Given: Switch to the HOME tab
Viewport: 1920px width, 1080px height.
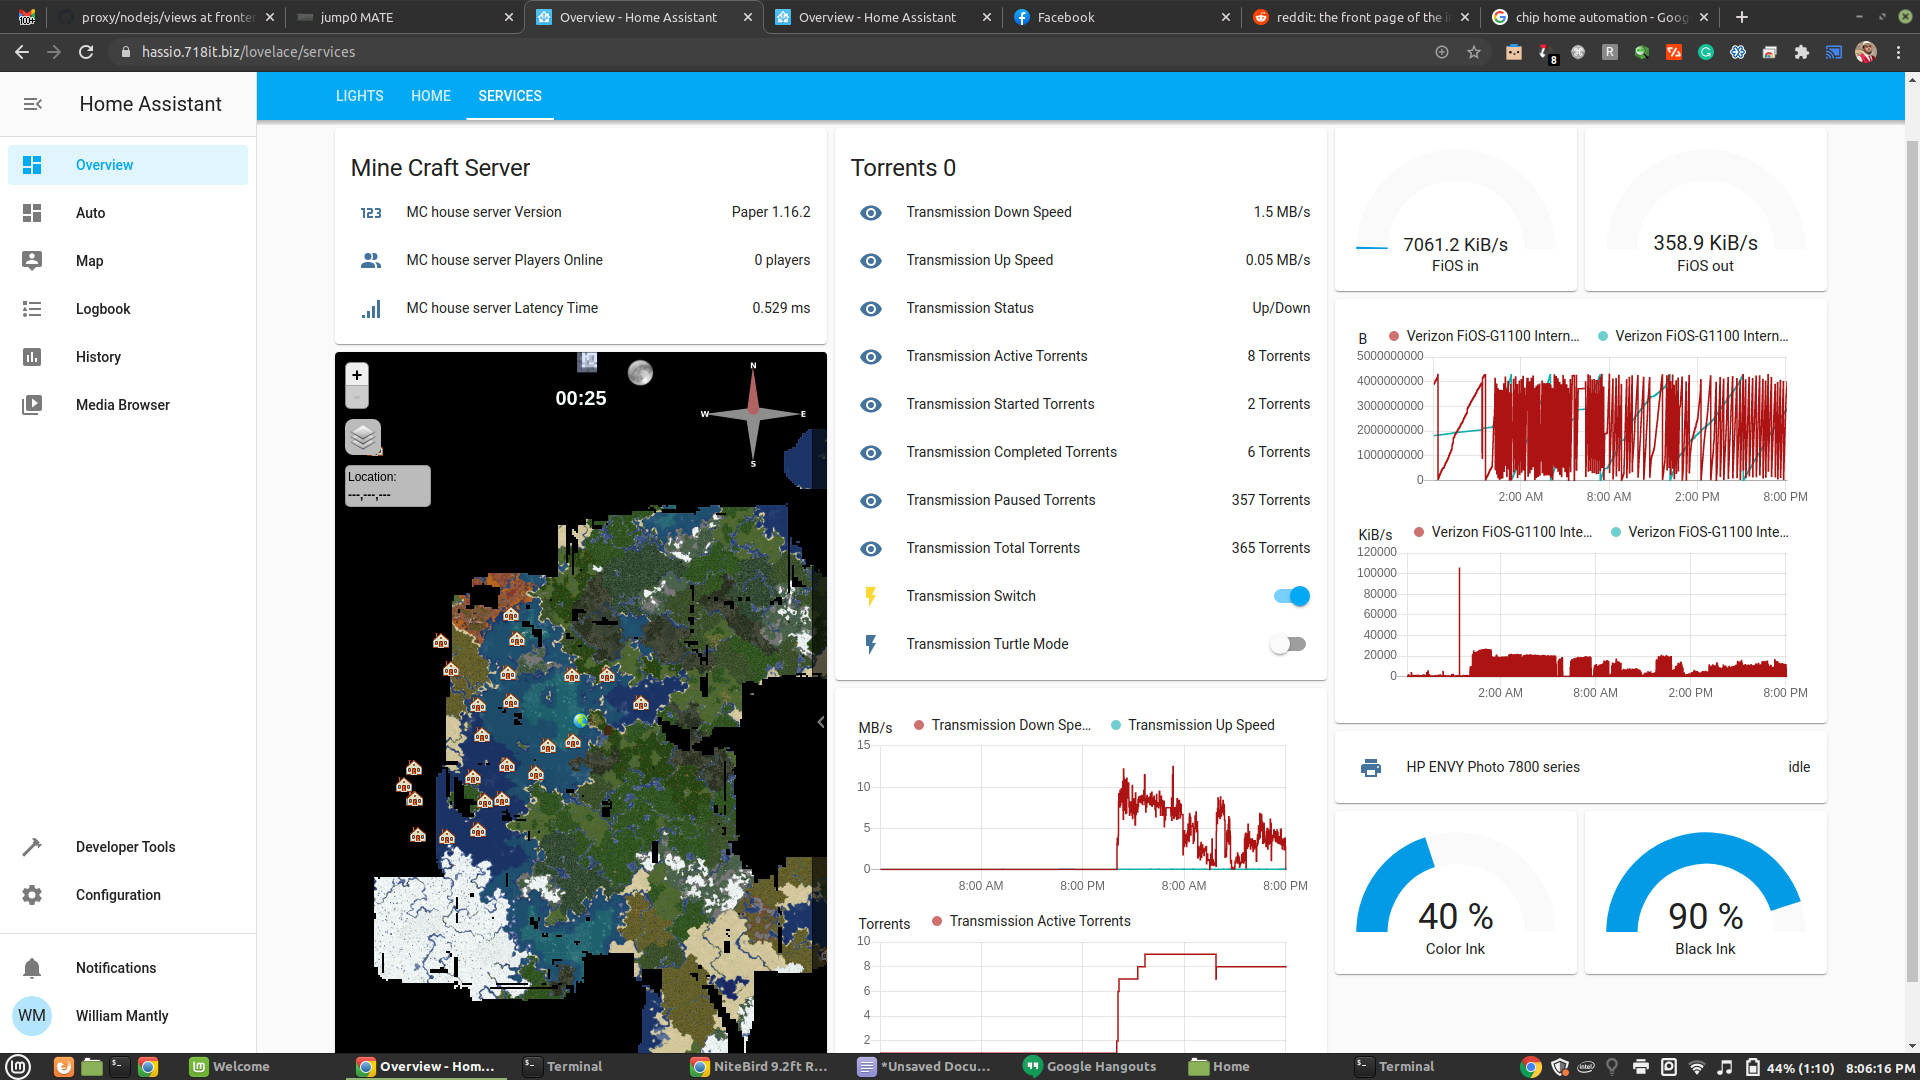Looking at the screenshot, I should [x=431, y=96].
